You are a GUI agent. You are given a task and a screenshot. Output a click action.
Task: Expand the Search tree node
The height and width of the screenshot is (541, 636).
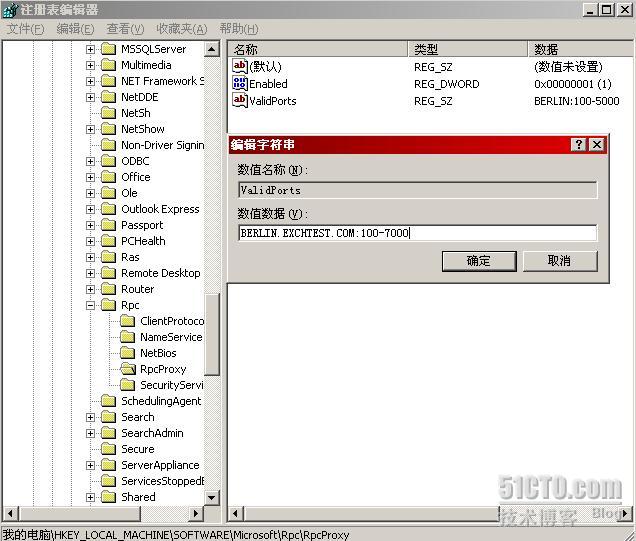[90, 417]
